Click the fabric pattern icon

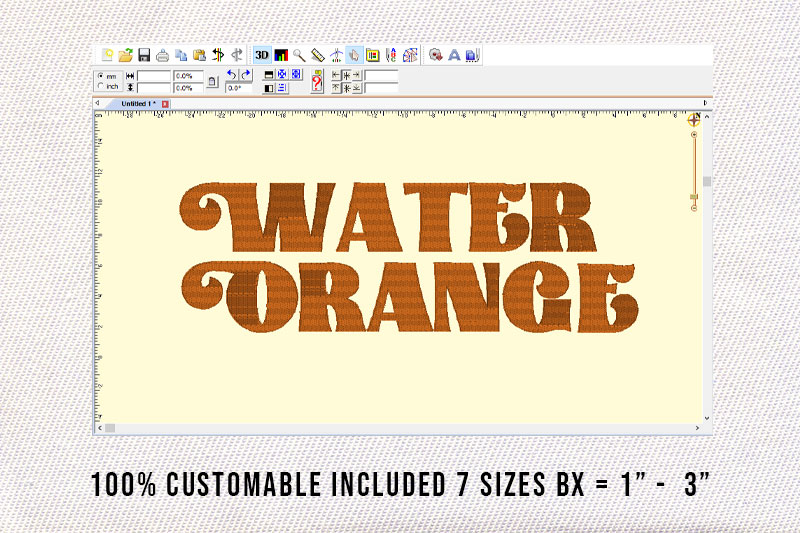pos(410,55)
